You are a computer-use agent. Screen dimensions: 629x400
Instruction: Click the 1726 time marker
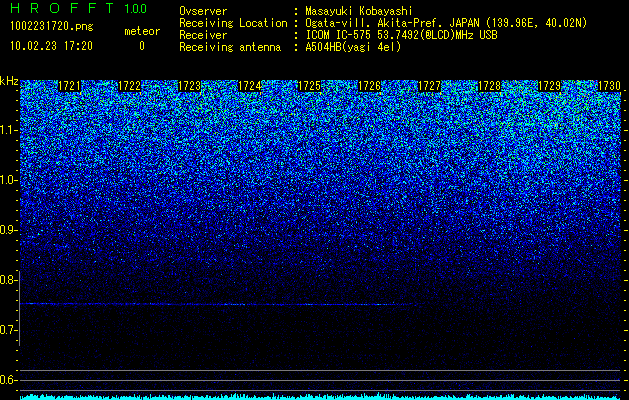tap(369, 86)
